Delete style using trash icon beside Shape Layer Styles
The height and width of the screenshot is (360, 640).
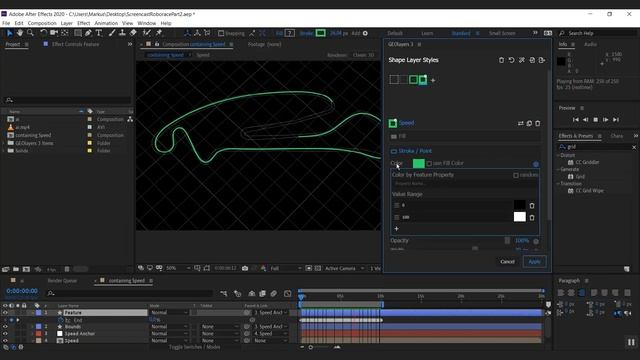tap(501, 60)
